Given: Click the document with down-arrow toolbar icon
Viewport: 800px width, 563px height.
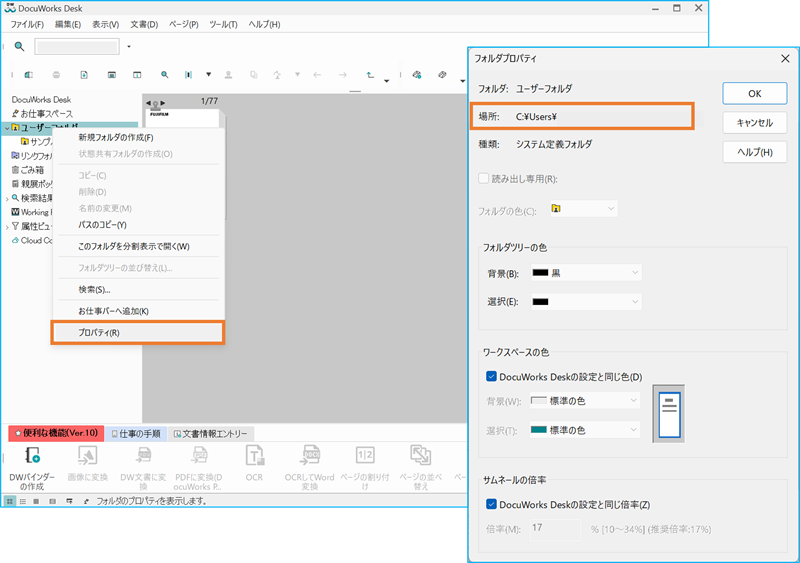Looking at the screenshot, I should click(84, 75).
